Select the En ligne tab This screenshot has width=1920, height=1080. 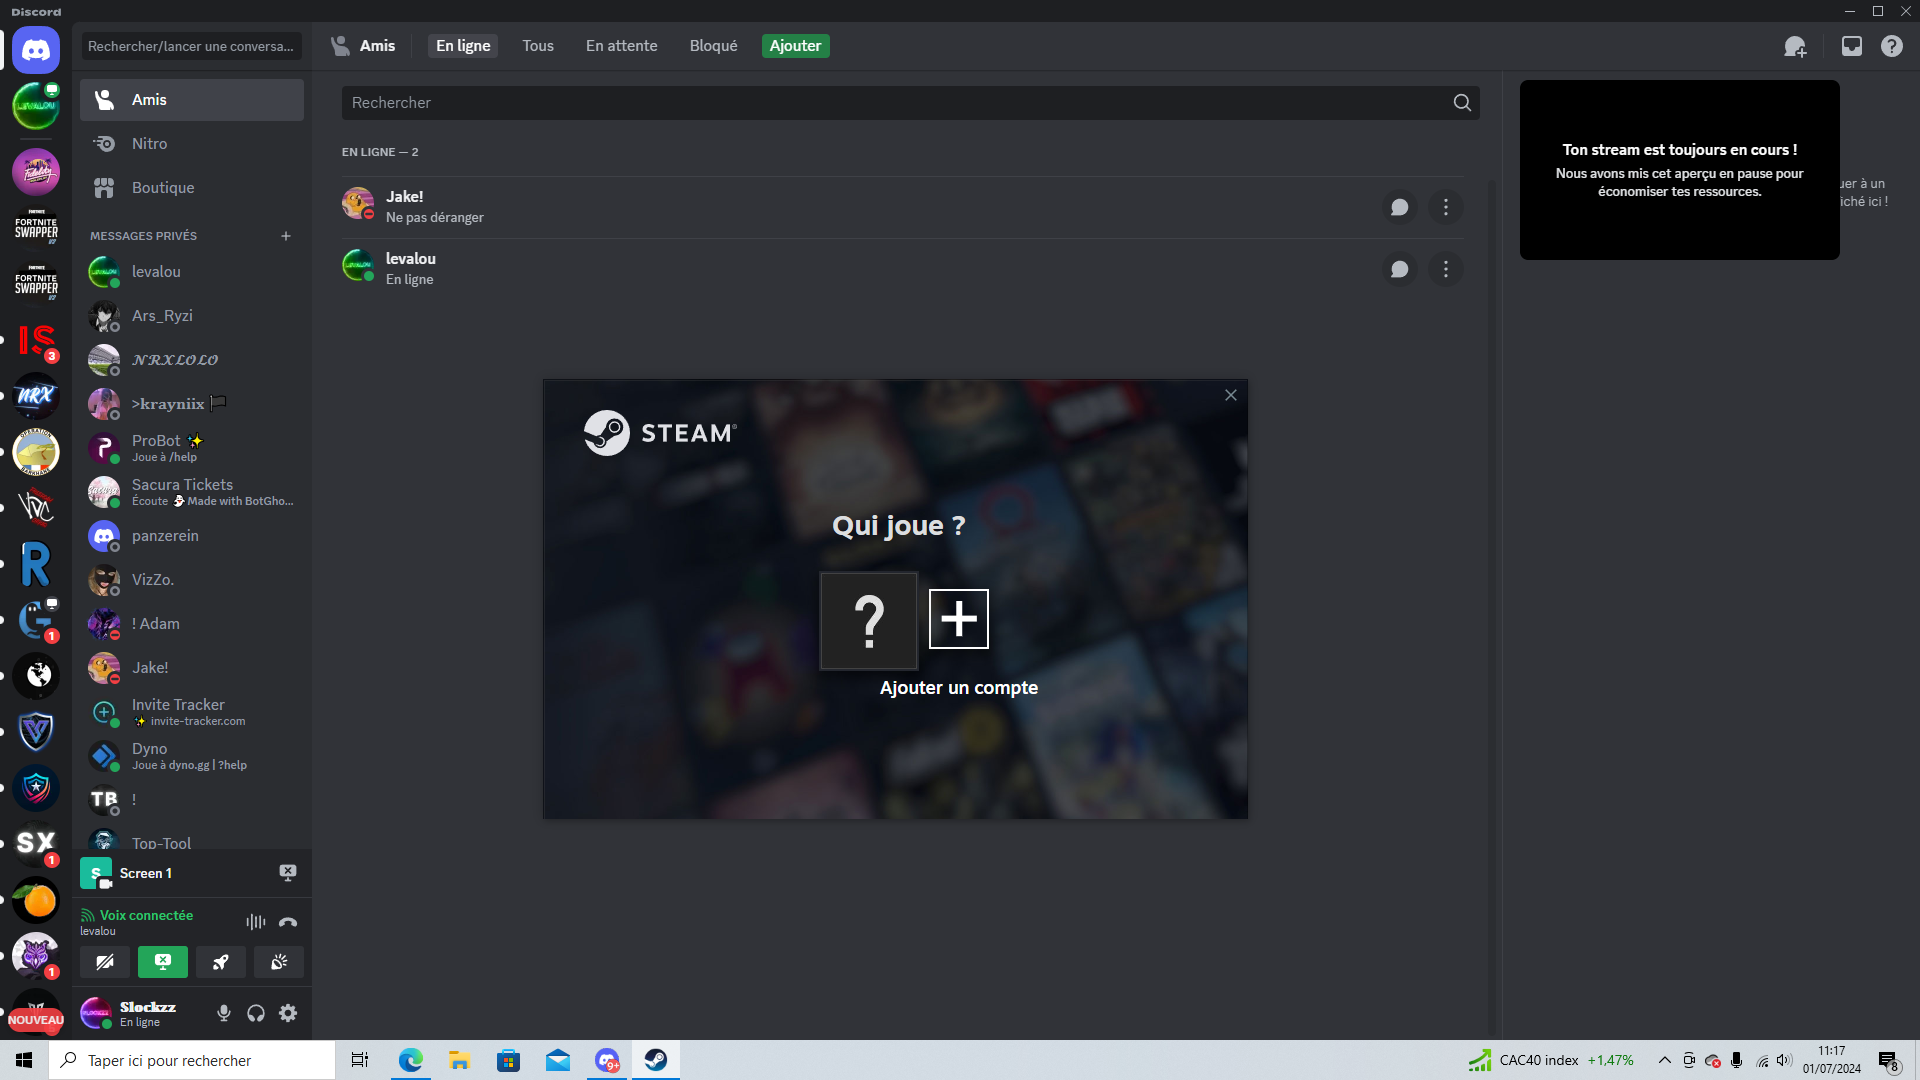coord(463,46)
